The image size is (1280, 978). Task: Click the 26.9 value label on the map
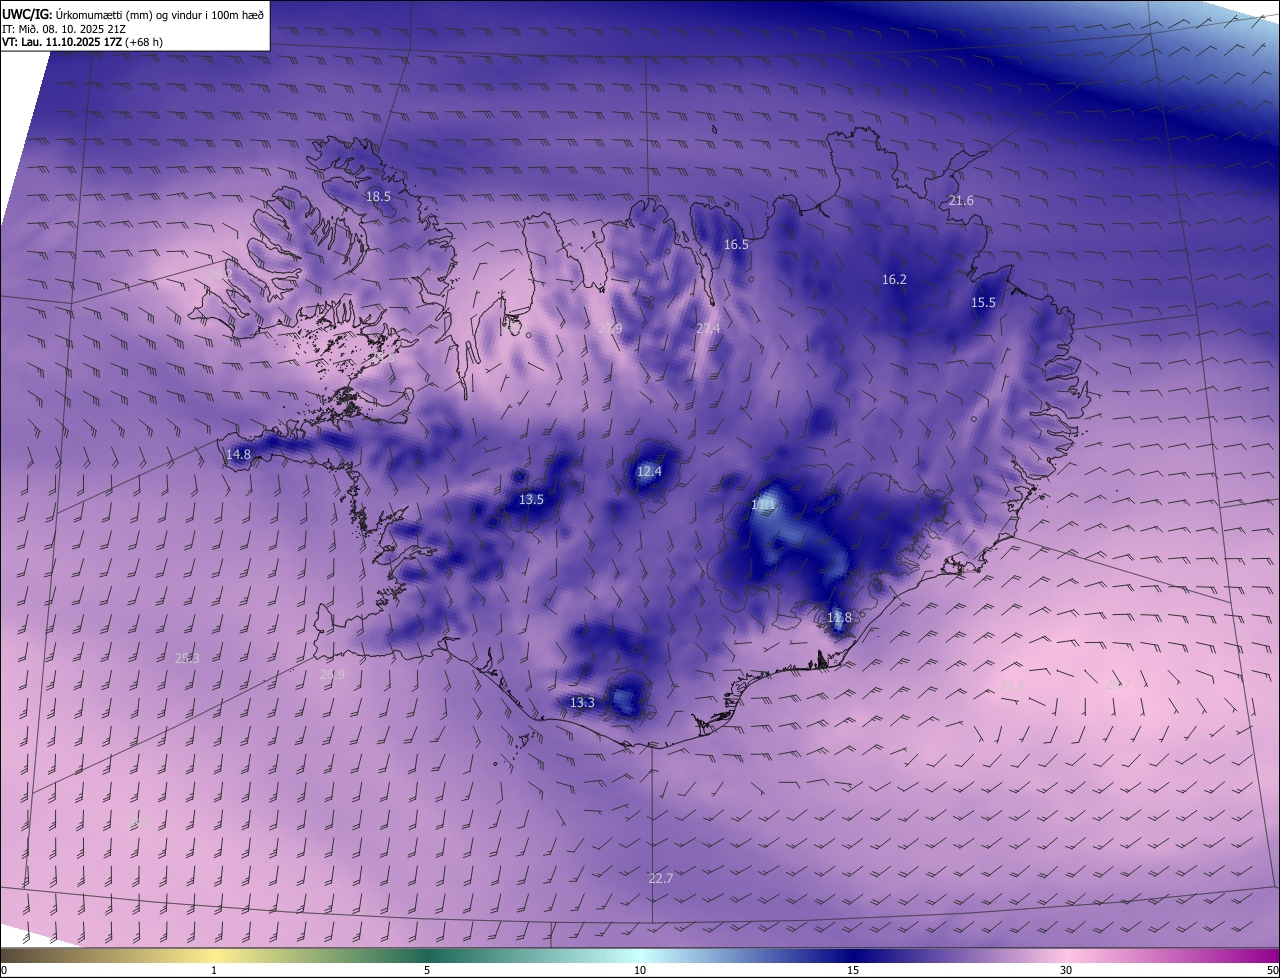[x=332, y=674]
